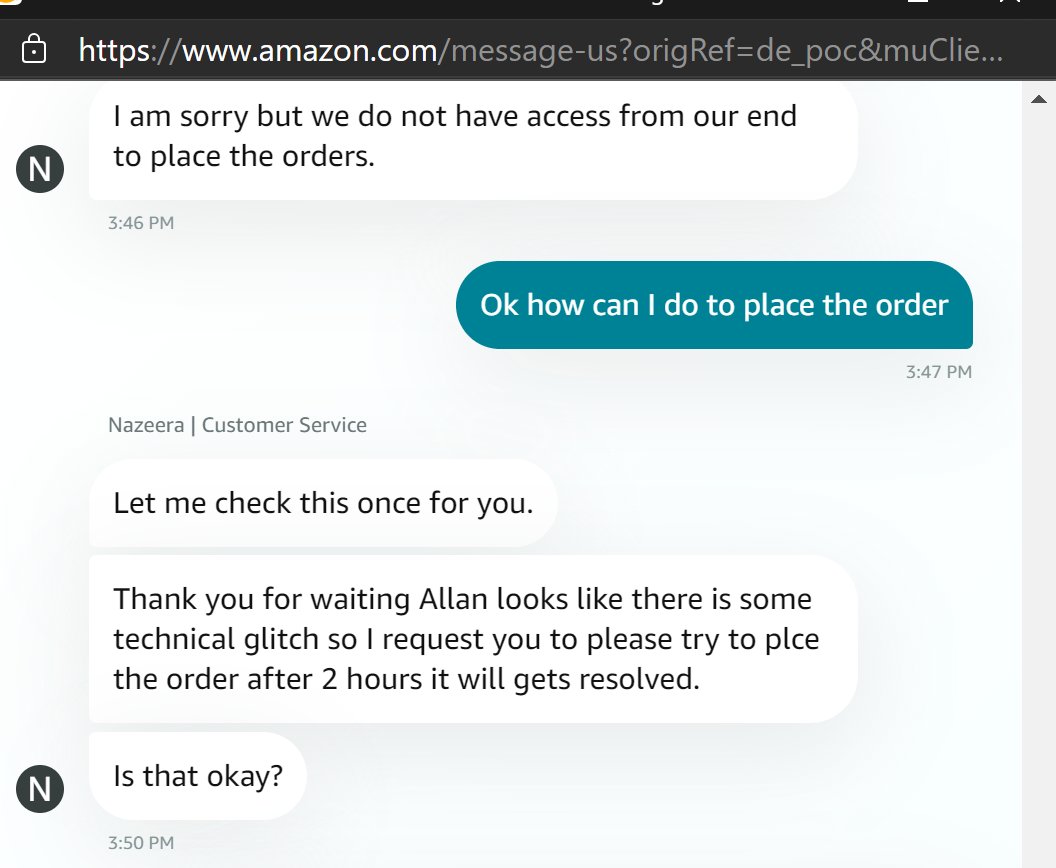
Task: Click the www.amazon.com domain text
Action: pyautogui.click(x=310, y=51)
